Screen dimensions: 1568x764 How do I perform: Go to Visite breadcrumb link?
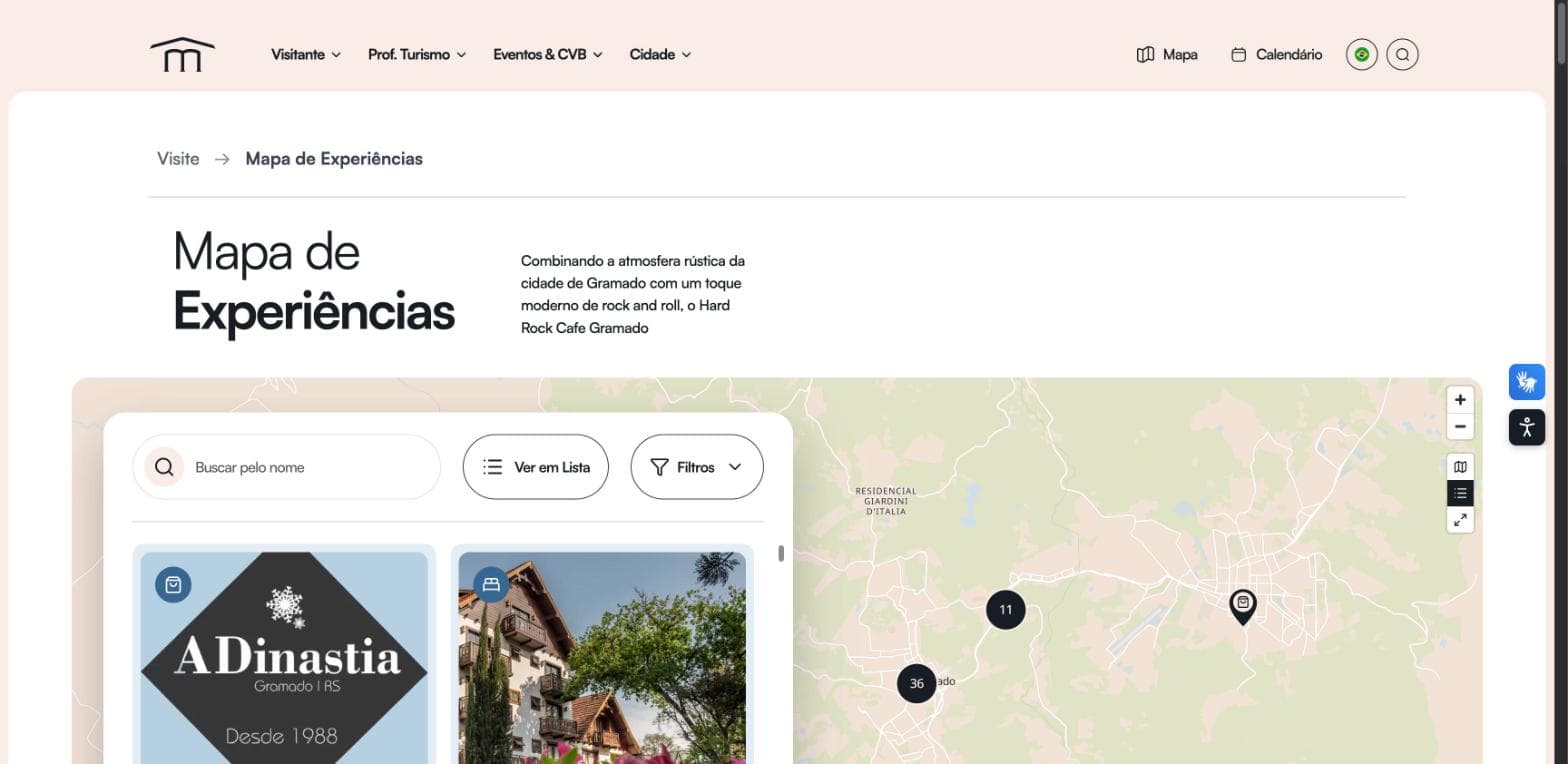click(x=178, y=159)
